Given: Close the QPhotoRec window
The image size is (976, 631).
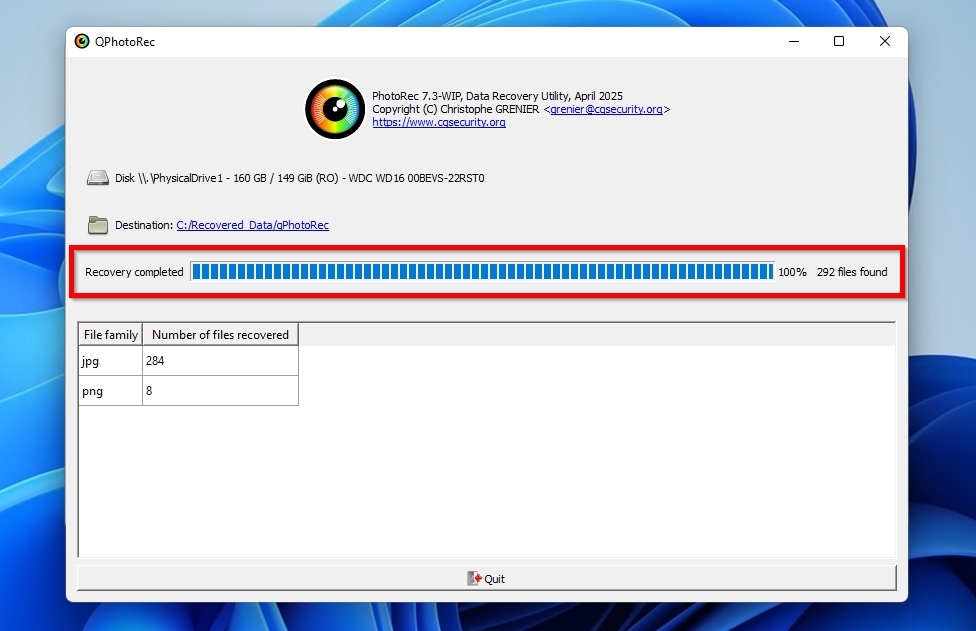Looking at the screenshot, I should tap(884, 41).
